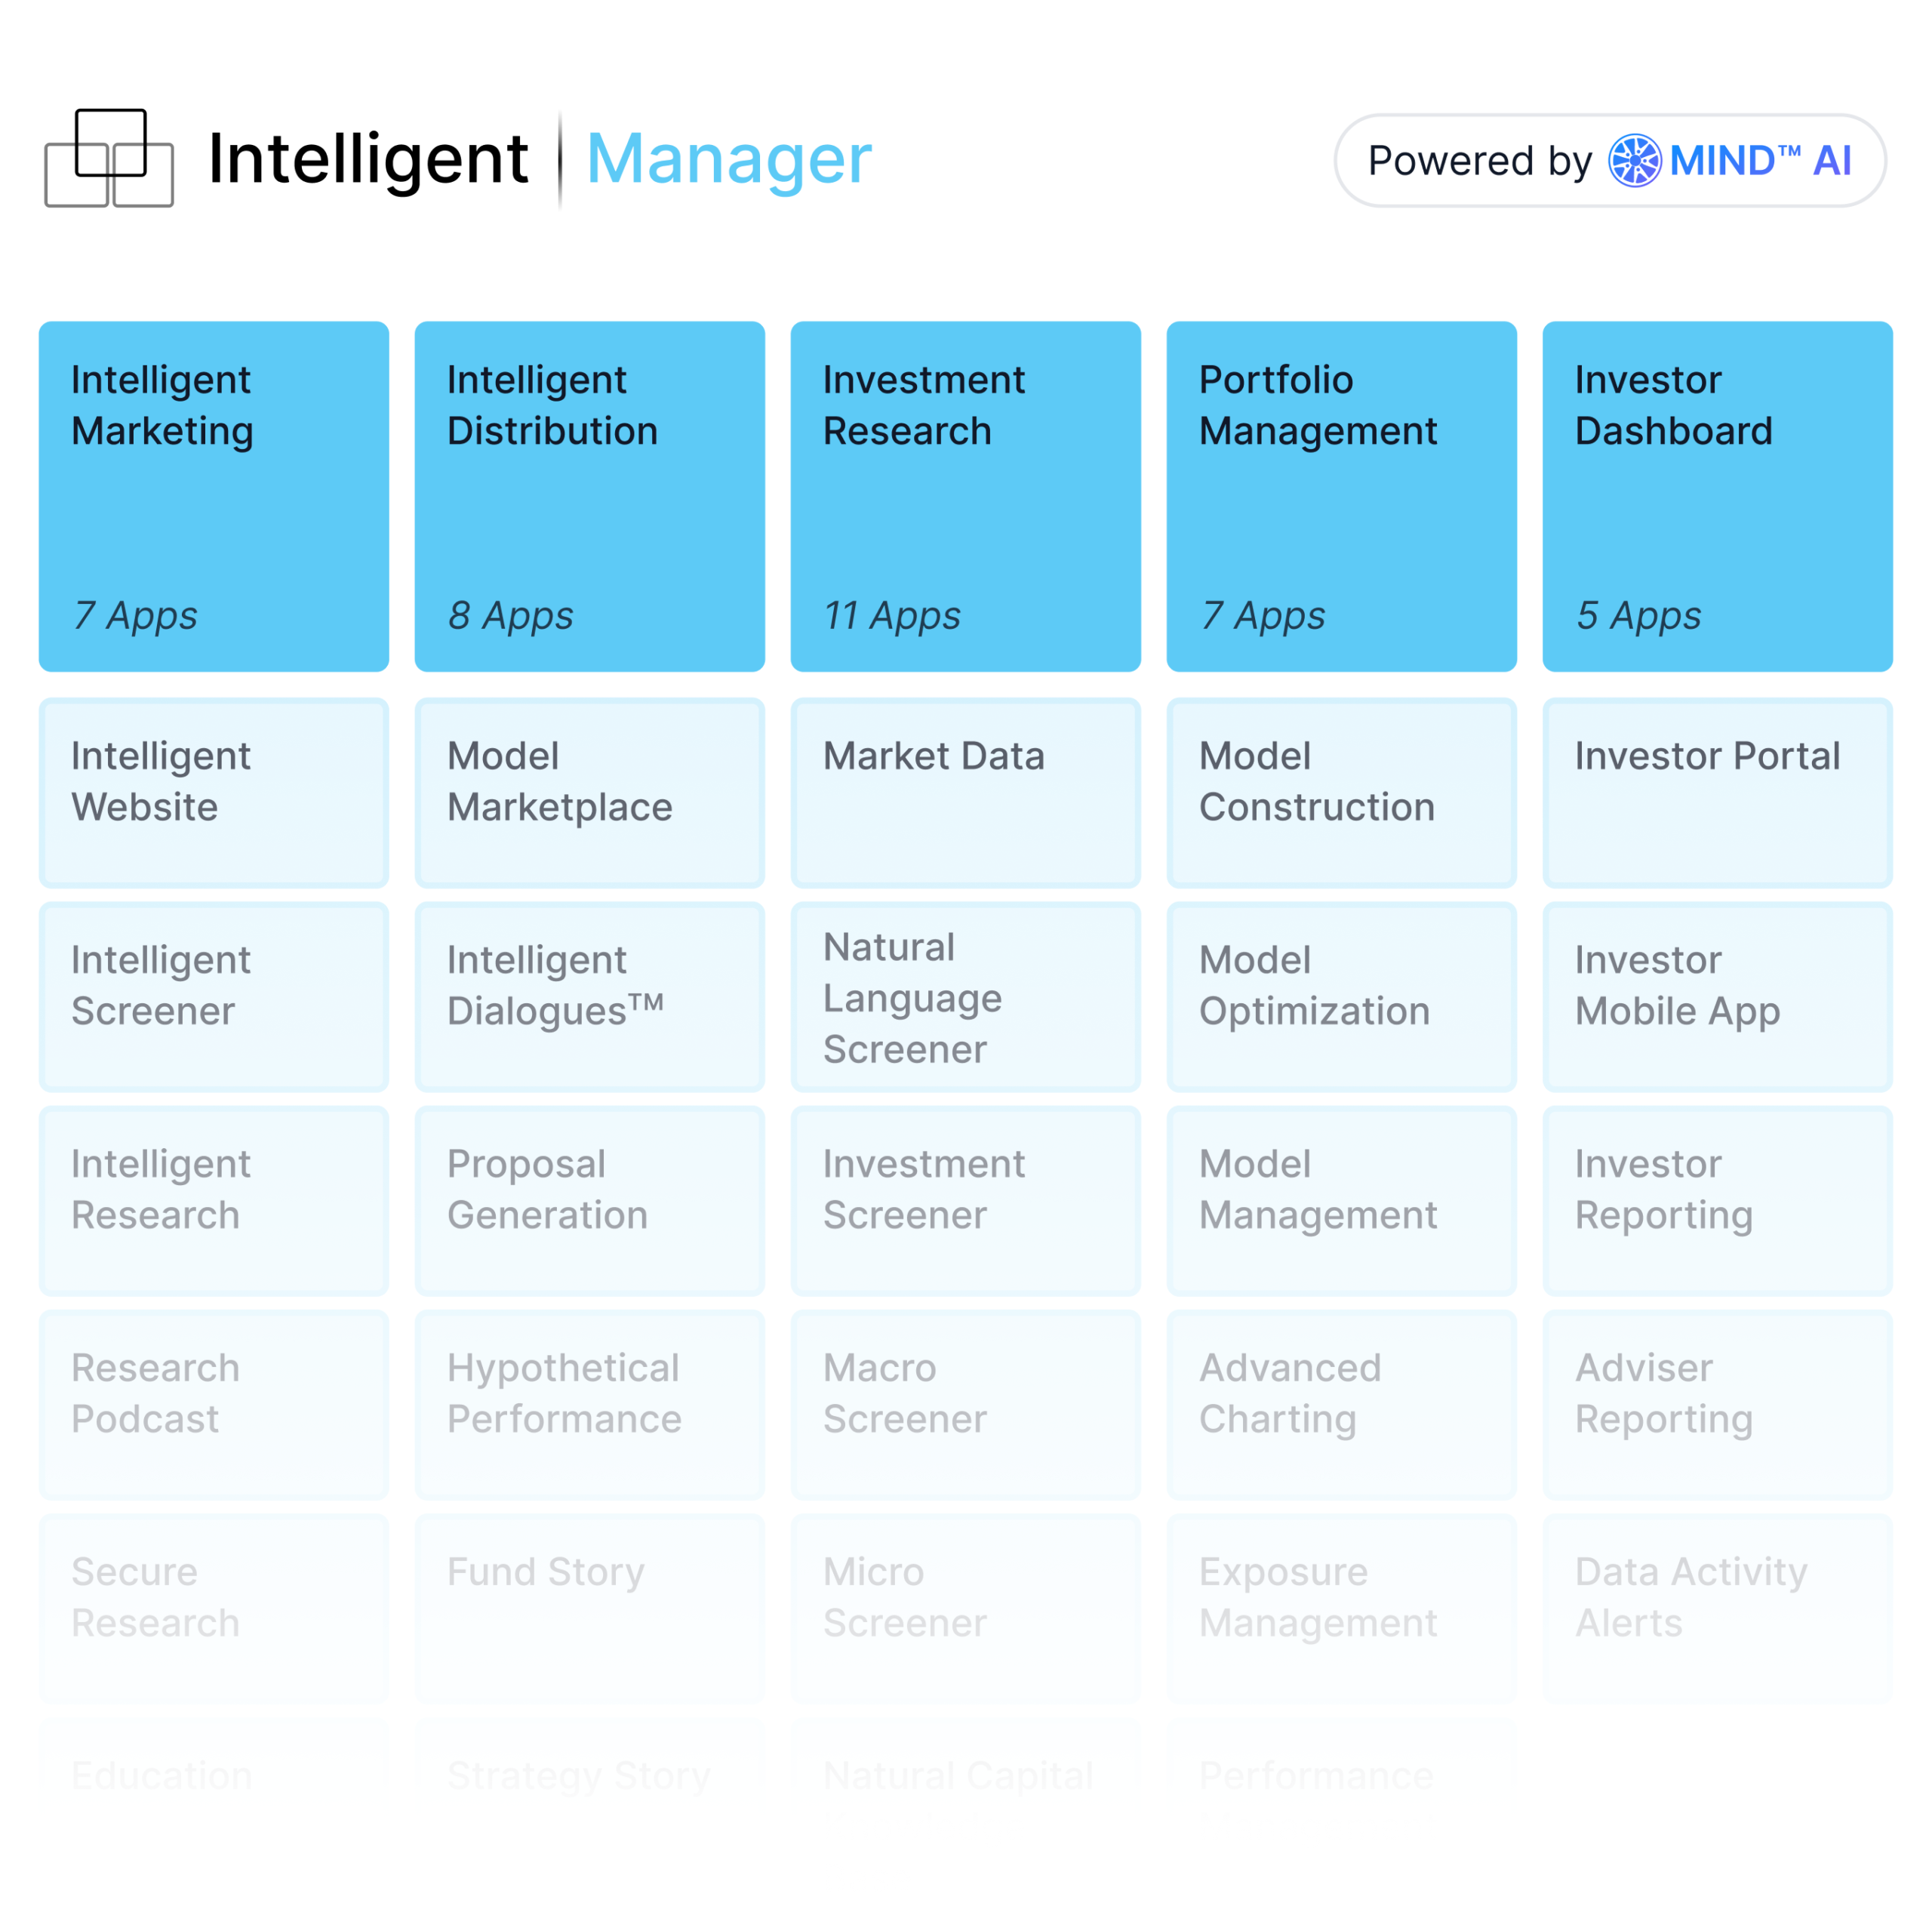Open the Intelligent Website app

(x=214, y=792)
